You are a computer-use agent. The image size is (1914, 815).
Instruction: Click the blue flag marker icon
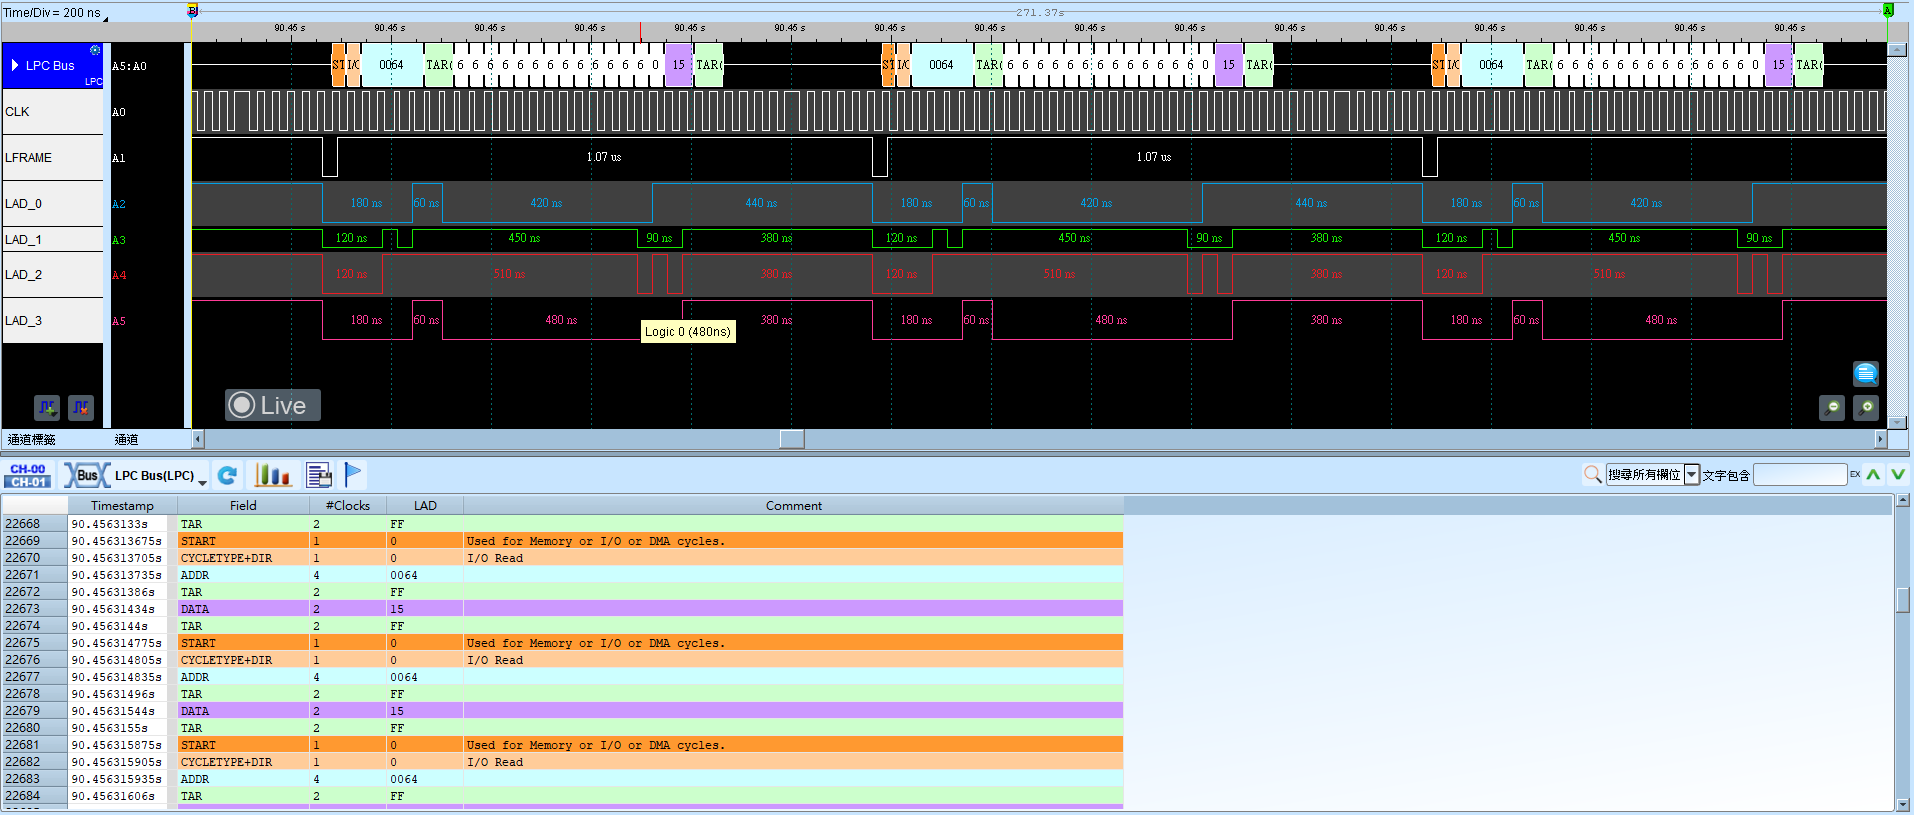[x=353, y=474]
